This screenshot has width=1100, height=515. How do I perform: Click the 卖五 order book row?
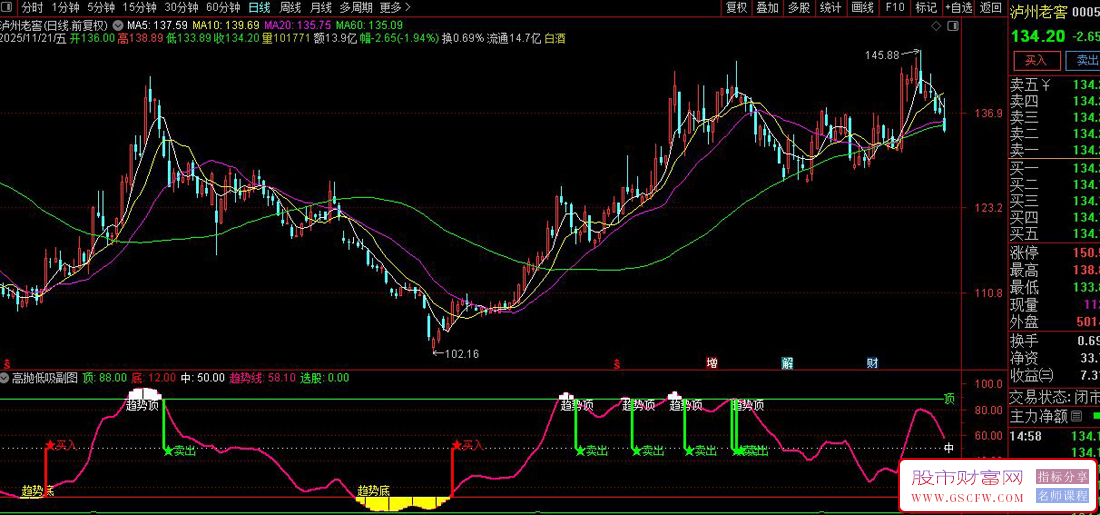[x=1054, y=86]
